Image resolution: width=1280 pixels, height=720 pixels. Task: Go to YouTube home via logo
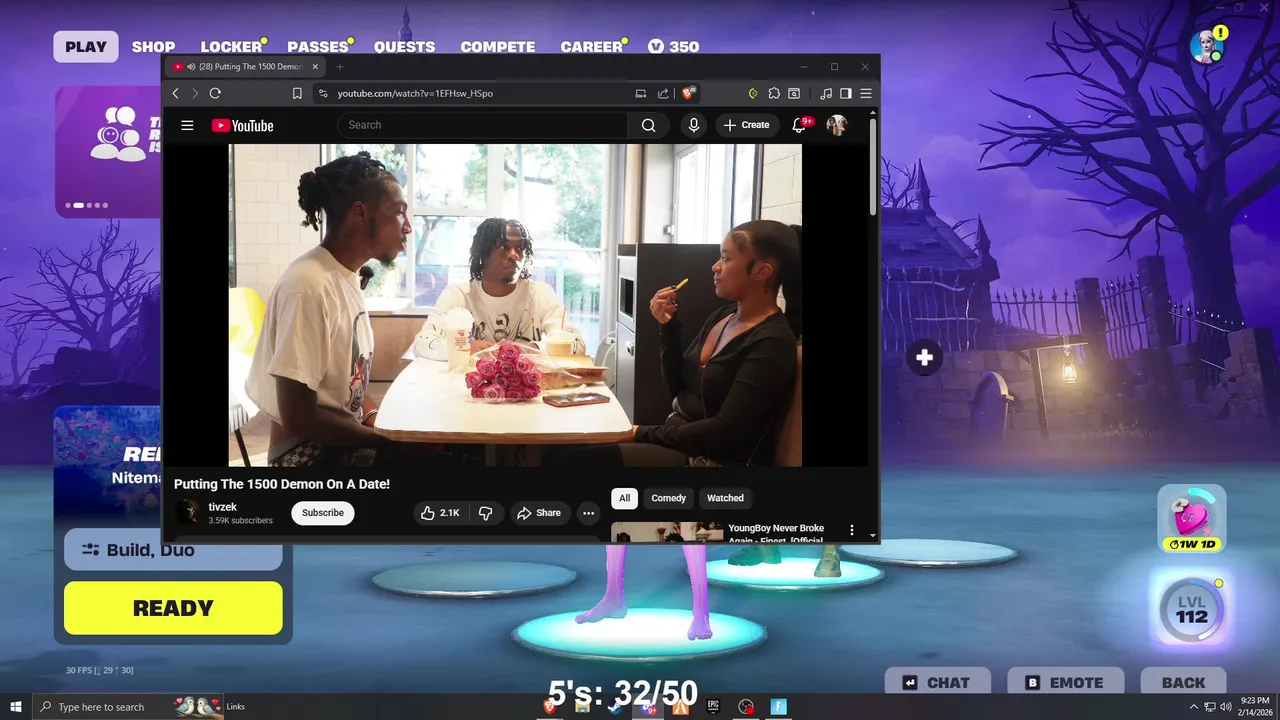click(242, 125)
